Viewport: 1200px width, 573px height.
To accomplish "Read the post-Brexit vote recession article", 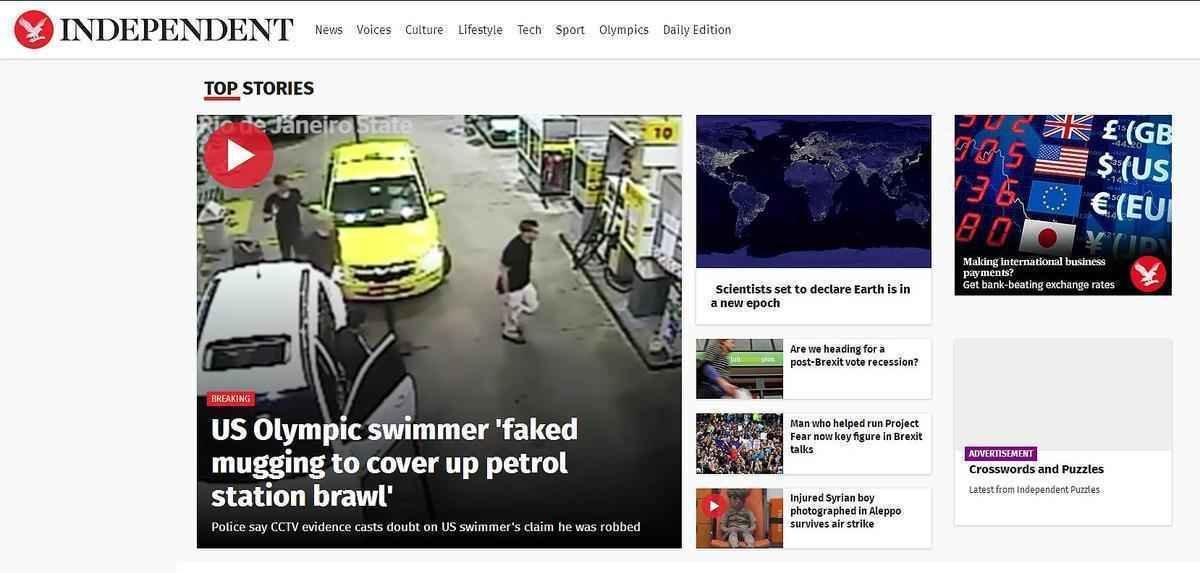I will 854,356.
